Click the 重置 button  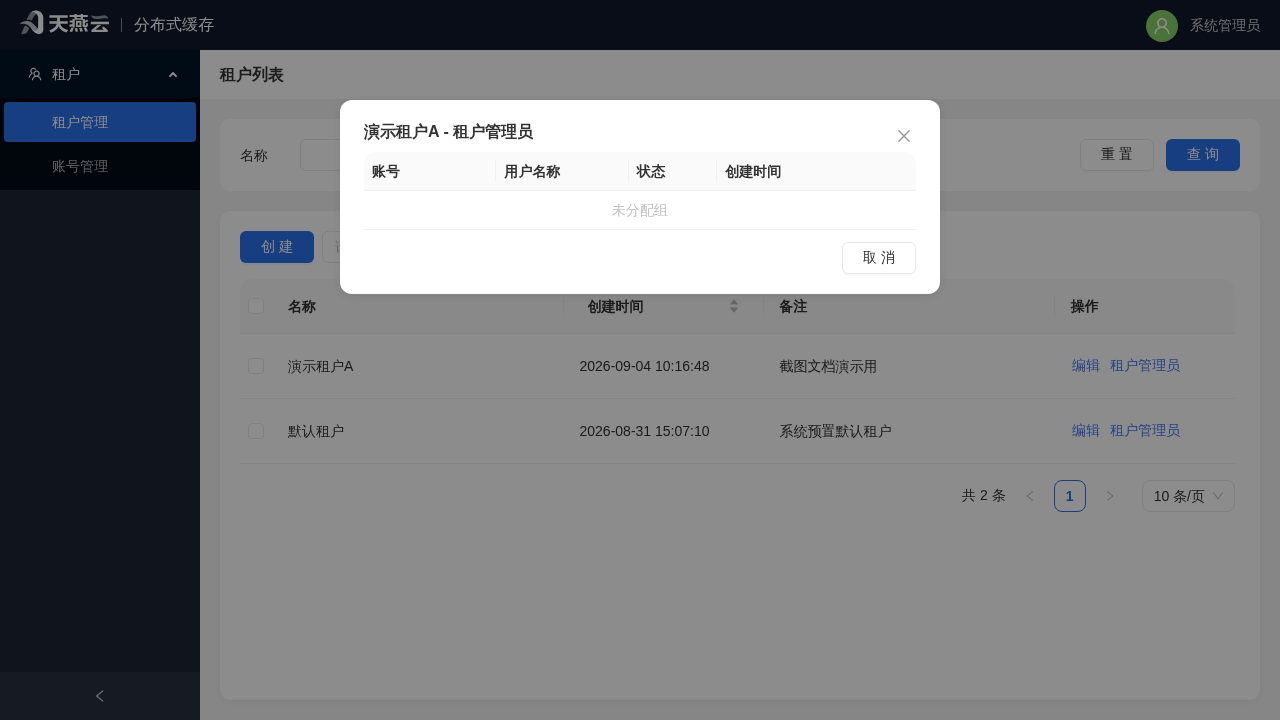pos(1117,155)
